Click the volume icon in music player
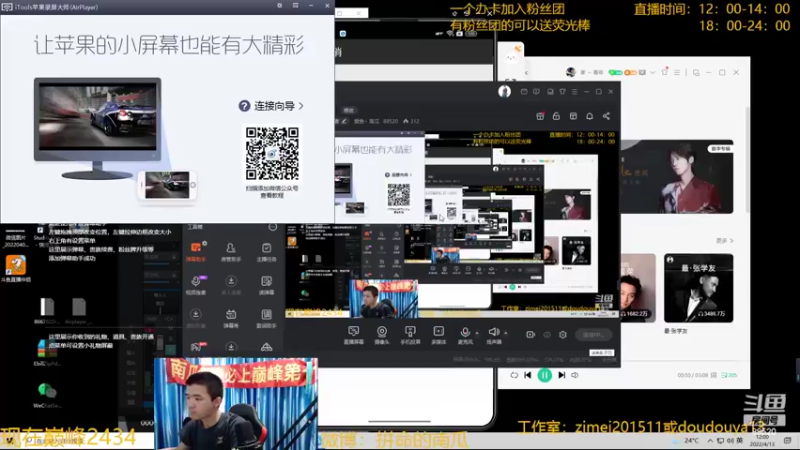The height and width of the screenshot is (450, 800). pos(575,375)
